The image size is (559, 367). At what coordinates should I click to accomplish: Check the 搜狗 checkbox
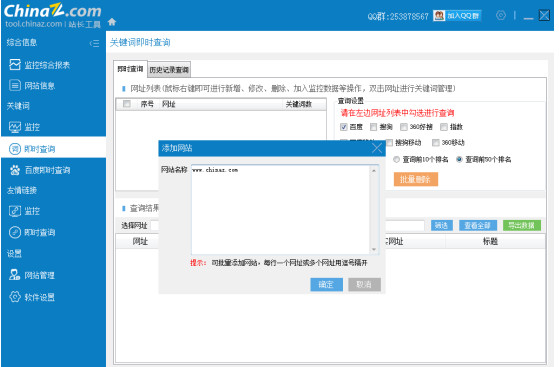tap(373, 127)
